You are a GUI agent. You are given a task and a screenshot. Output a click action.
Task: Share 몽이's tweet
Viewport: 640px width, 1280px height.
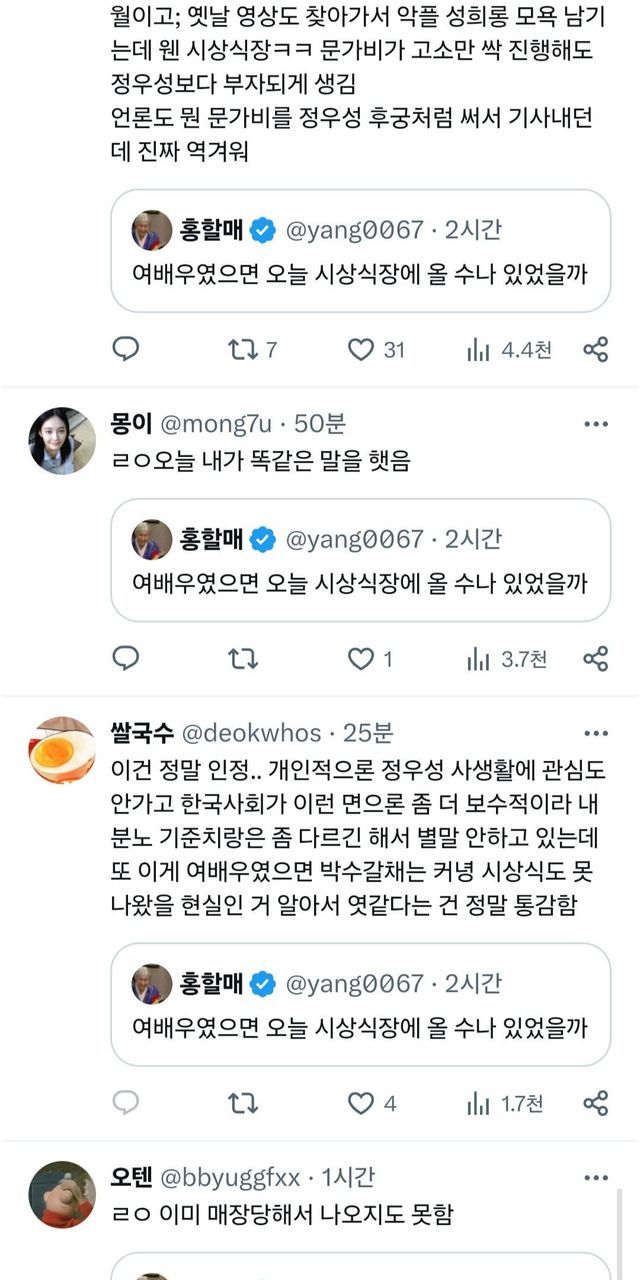(596, 658)
